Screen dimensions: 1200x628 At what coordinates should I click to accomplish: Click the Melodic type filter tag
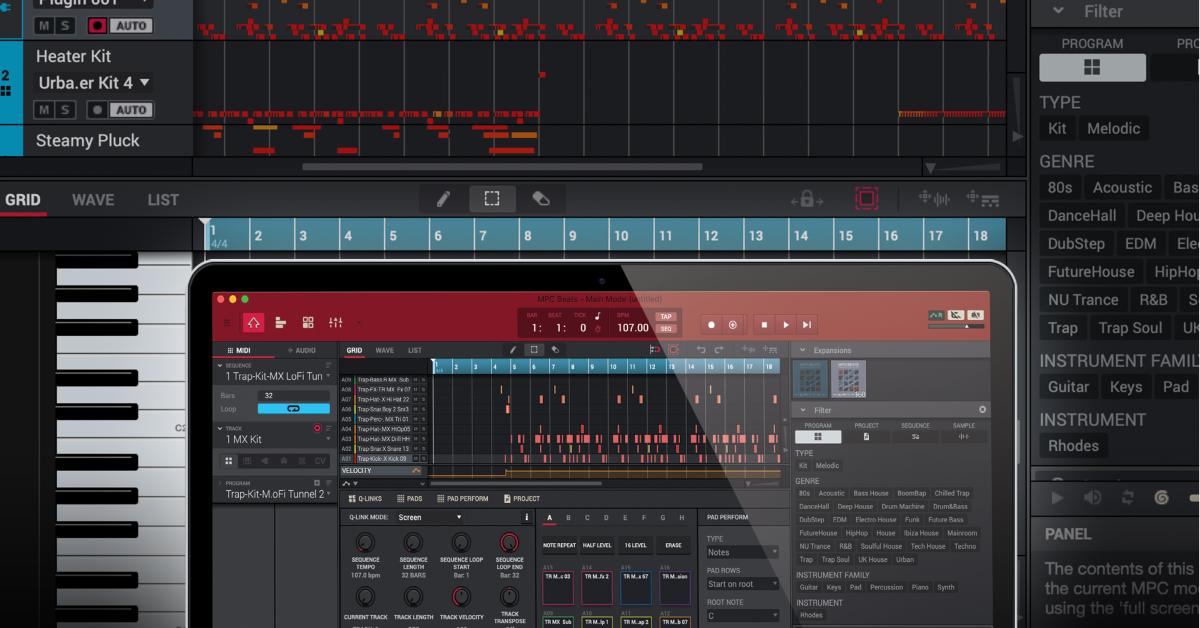(1113, 128)
